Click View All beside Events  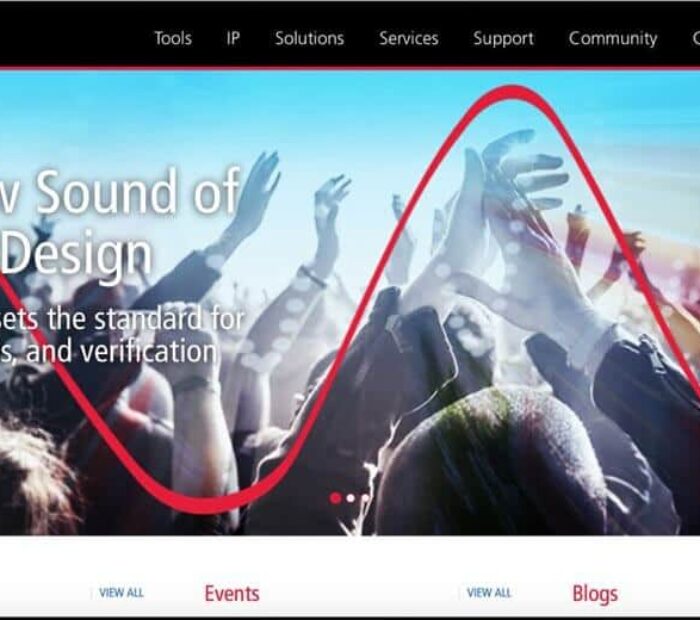coord(121,593)
